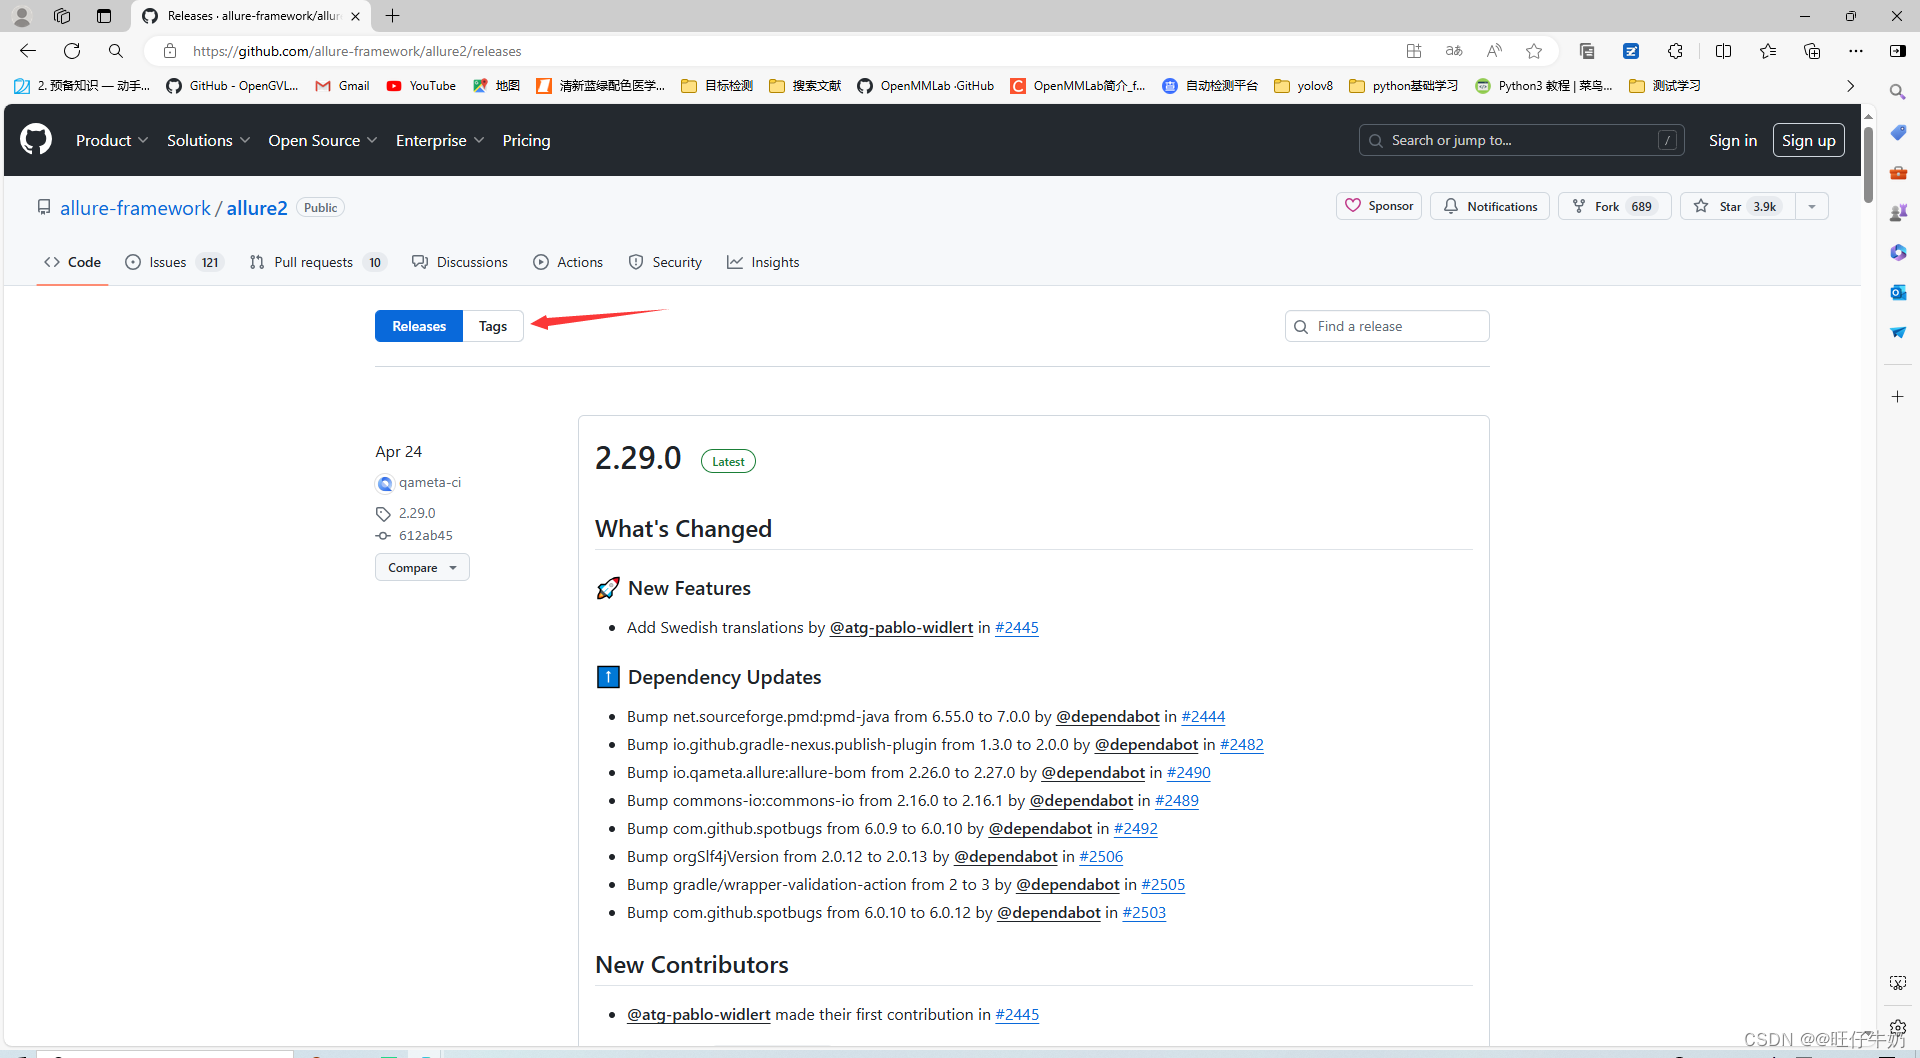Open the YouTube bookmark
This screenshot has width=1920, height=1058.
click(x=421, y=86)
